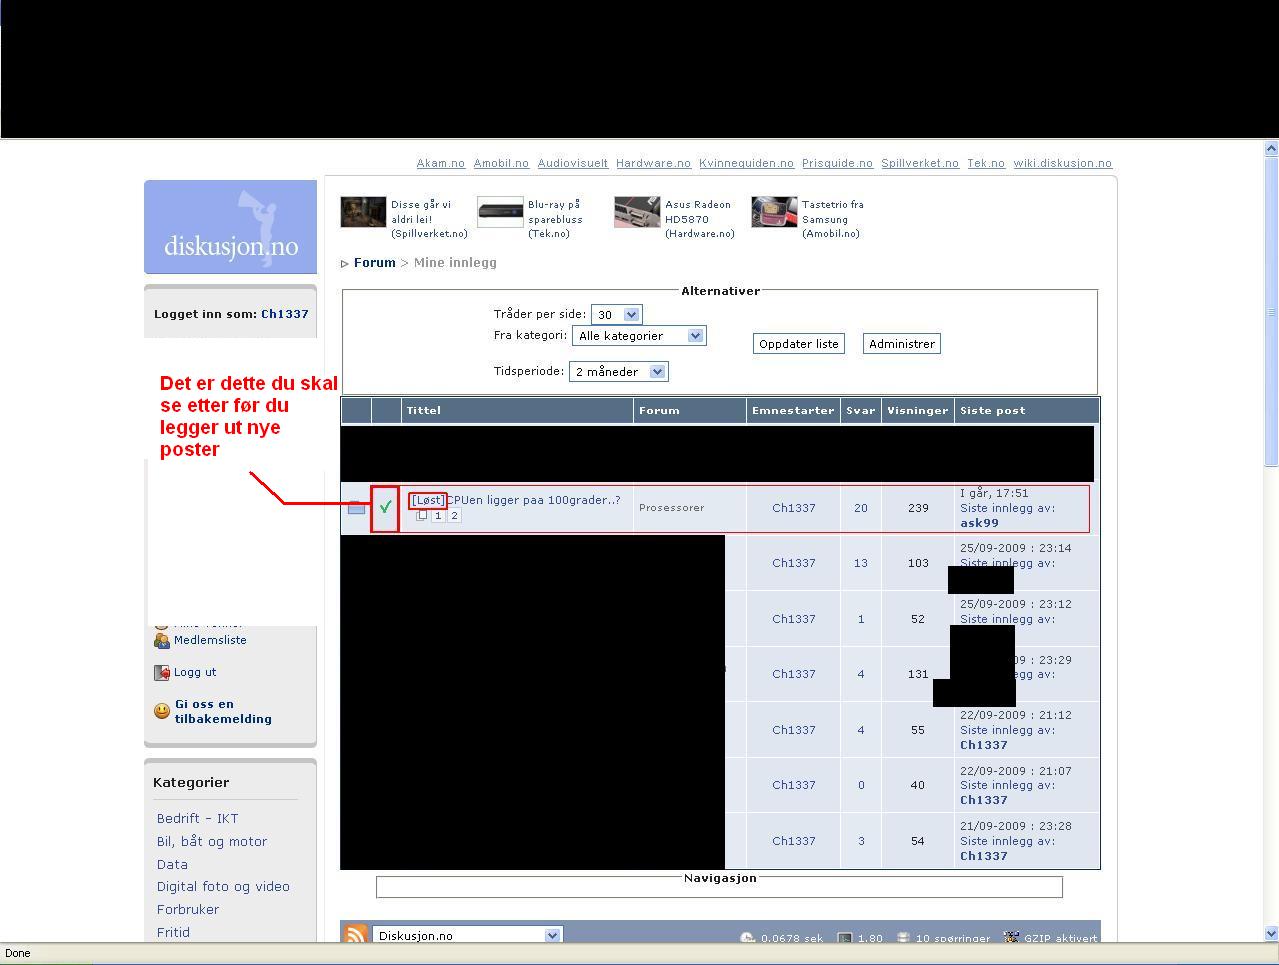Open the ask99 last poster profile
The width and height of the screenshot is (1279, 965).
point(979,523)
